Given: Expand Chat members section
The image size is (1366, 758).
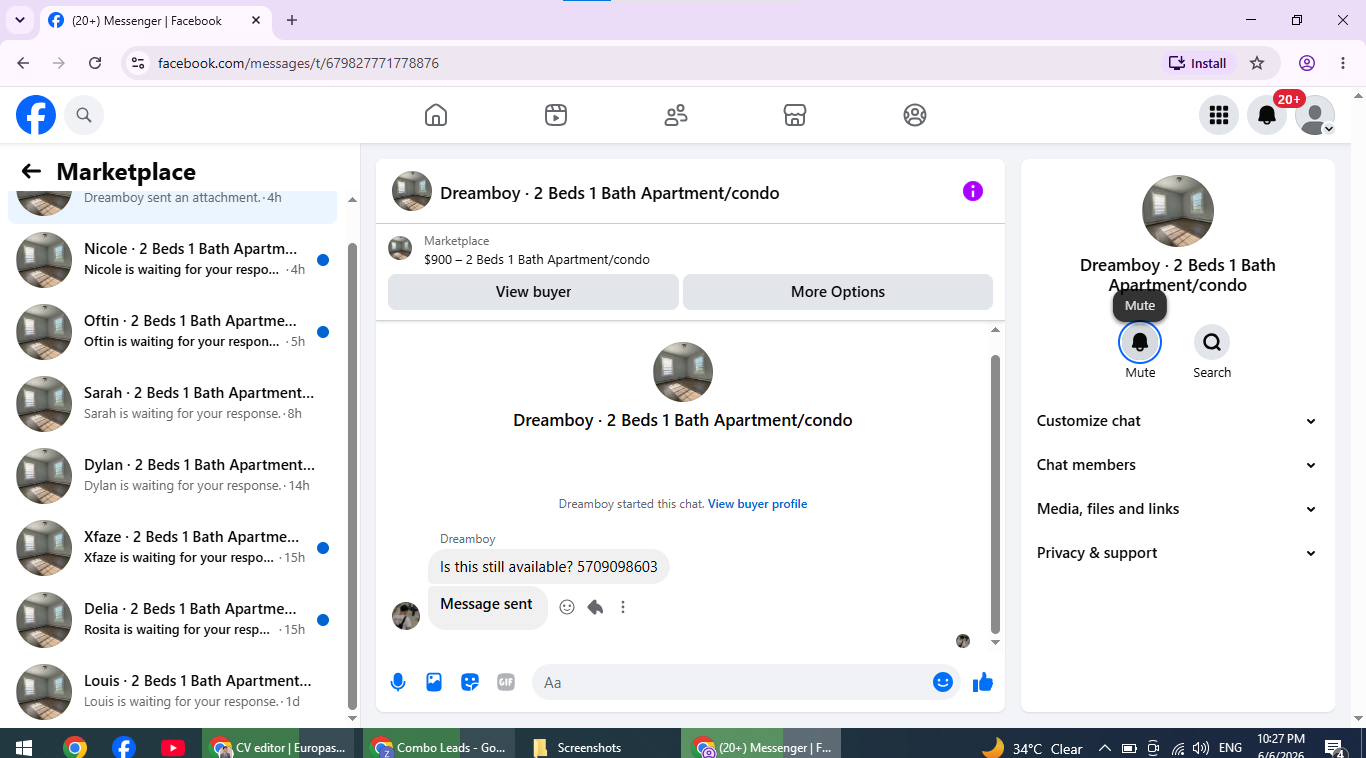Looking at the screenshot, I should pos(1177,465).
